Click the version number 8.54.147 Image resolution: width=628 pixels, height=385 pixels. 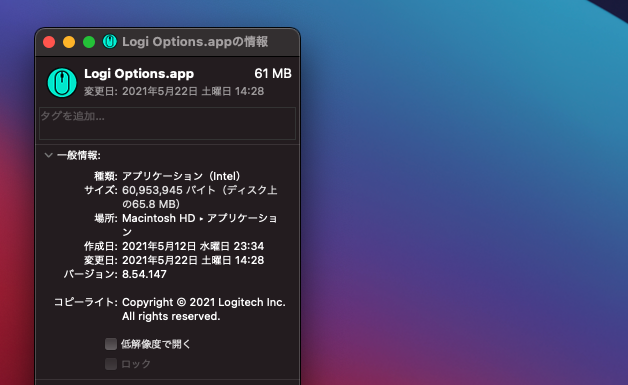click(144, 274)
